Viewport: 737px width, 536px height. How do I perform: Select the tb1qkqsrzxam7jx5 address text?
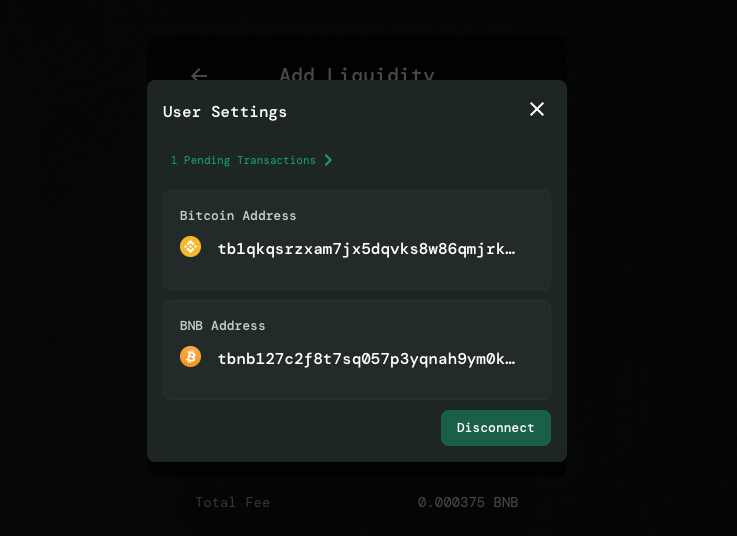366,249
